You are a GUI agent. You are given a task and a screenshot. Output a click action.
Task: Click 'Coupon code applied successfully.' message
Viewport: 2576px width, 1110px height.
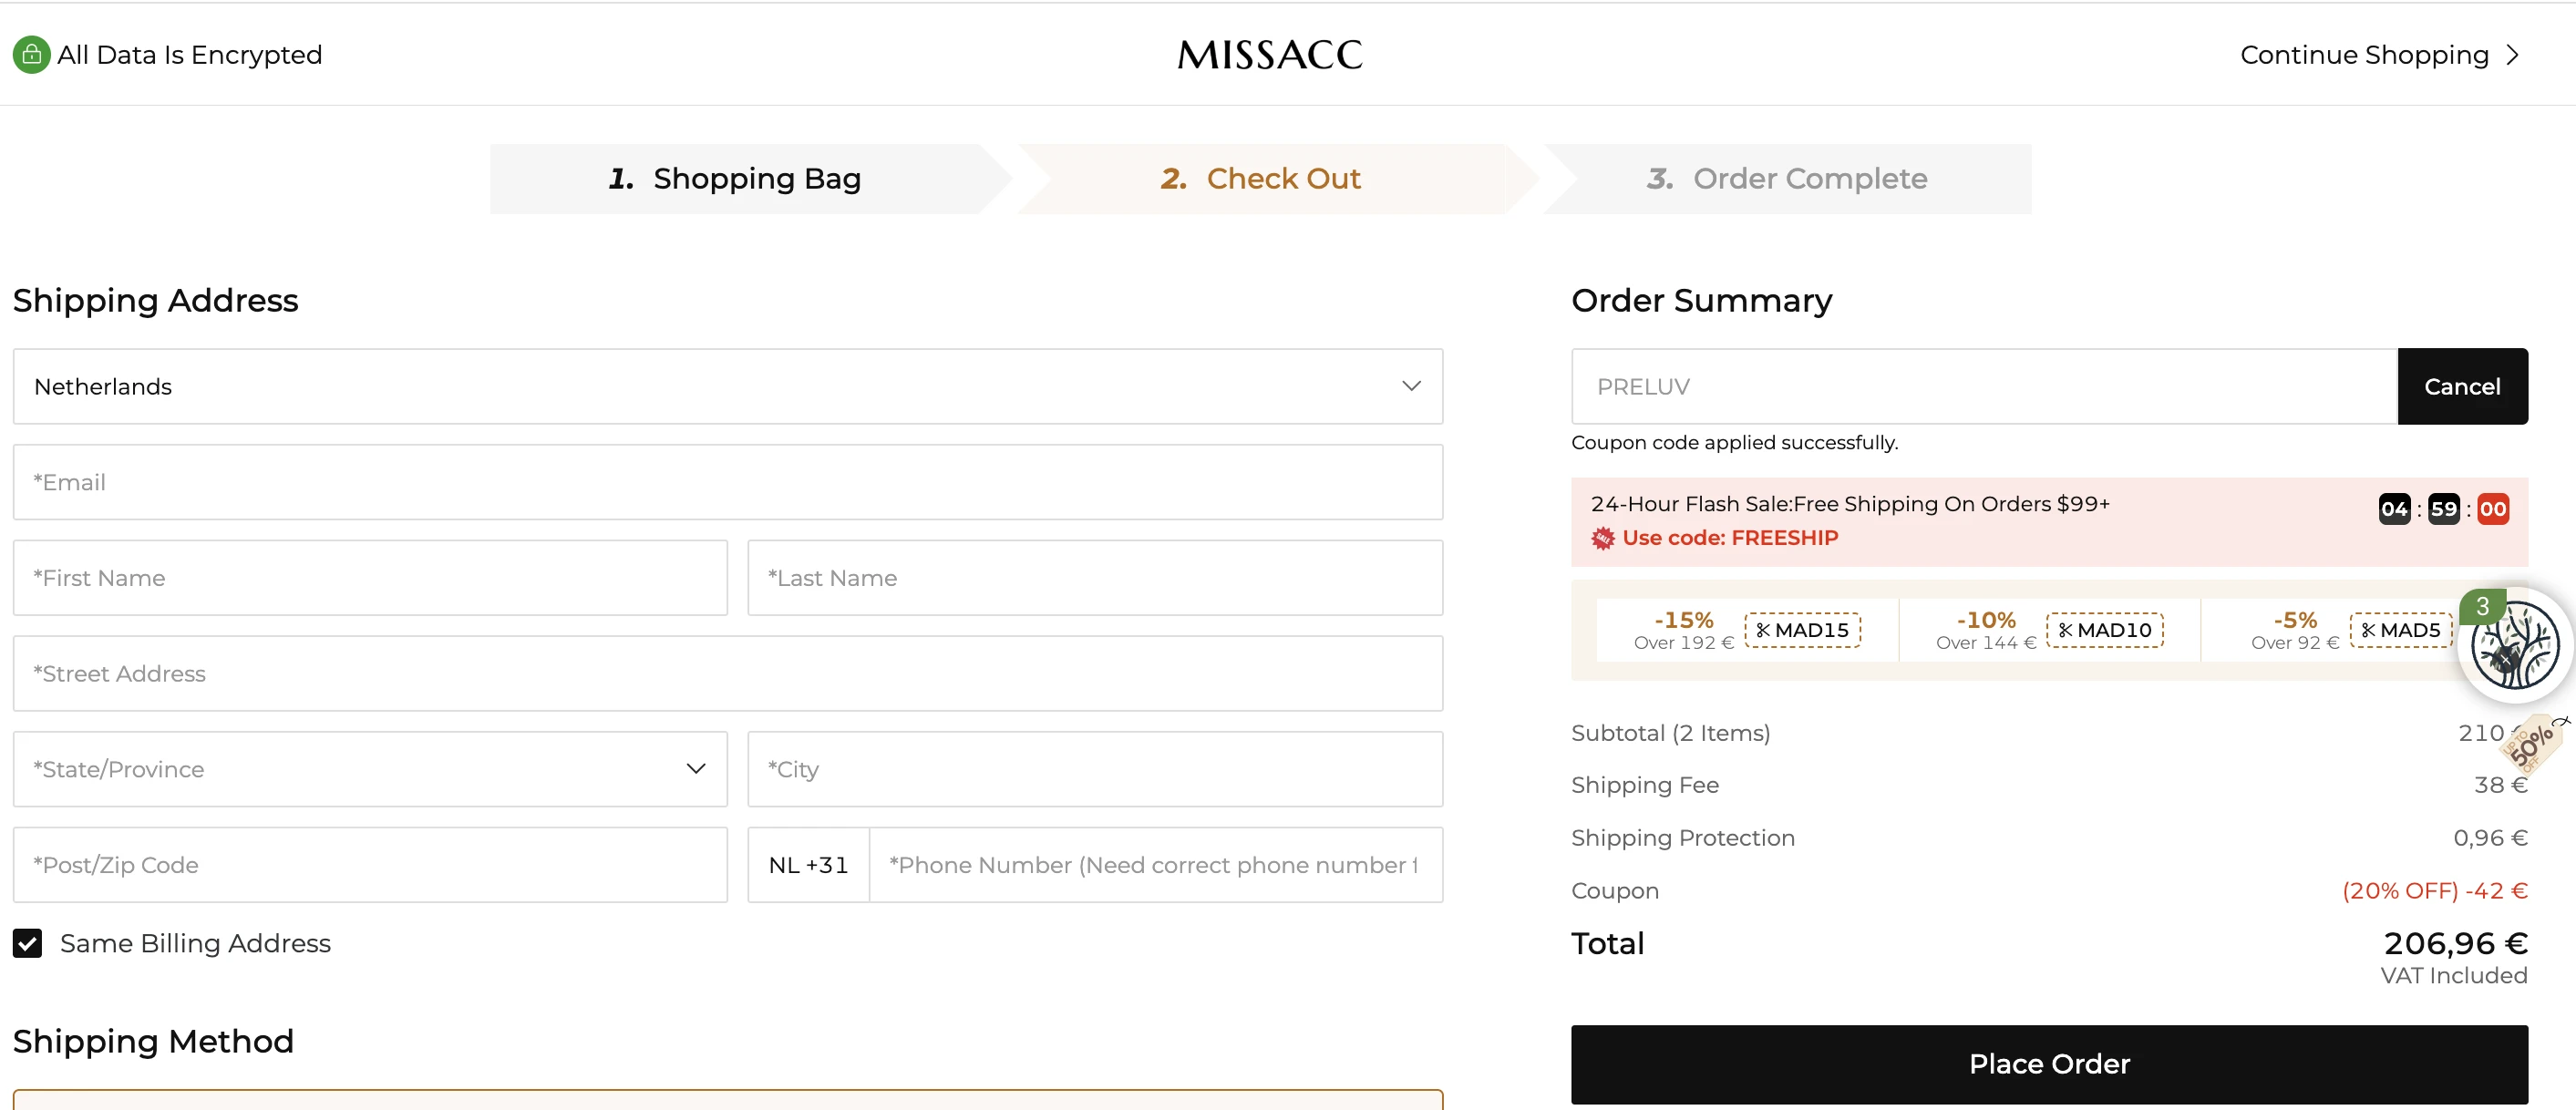pos(1734,442)
